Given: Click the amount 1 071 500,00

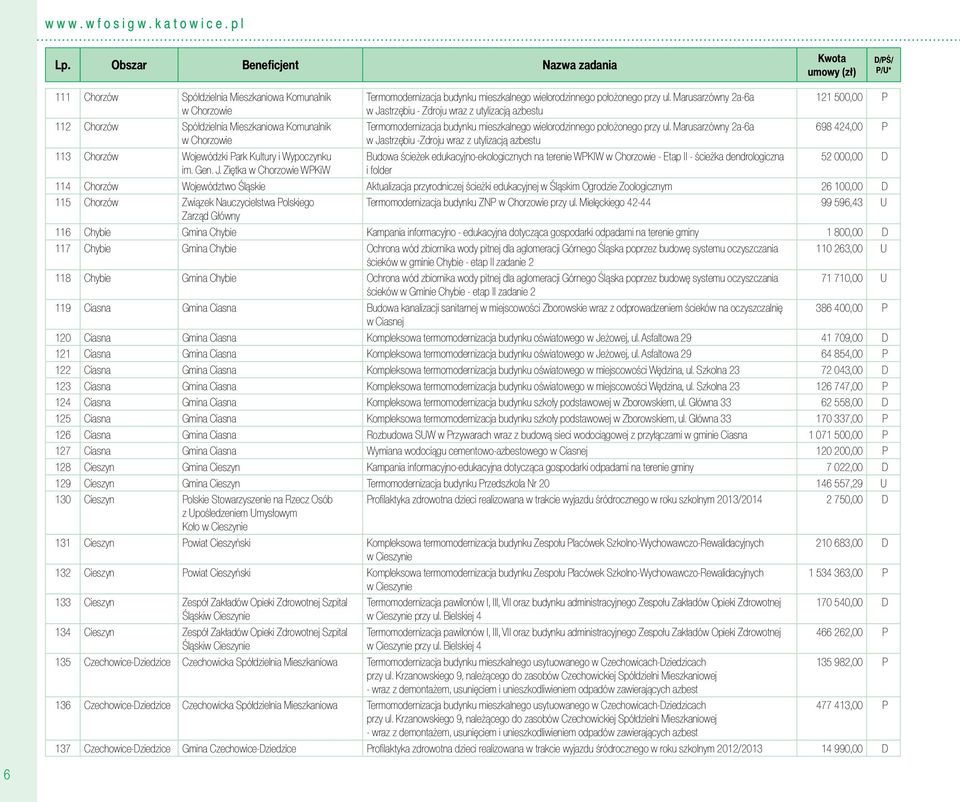Looking at the screenshot, I should pos(836,435).
